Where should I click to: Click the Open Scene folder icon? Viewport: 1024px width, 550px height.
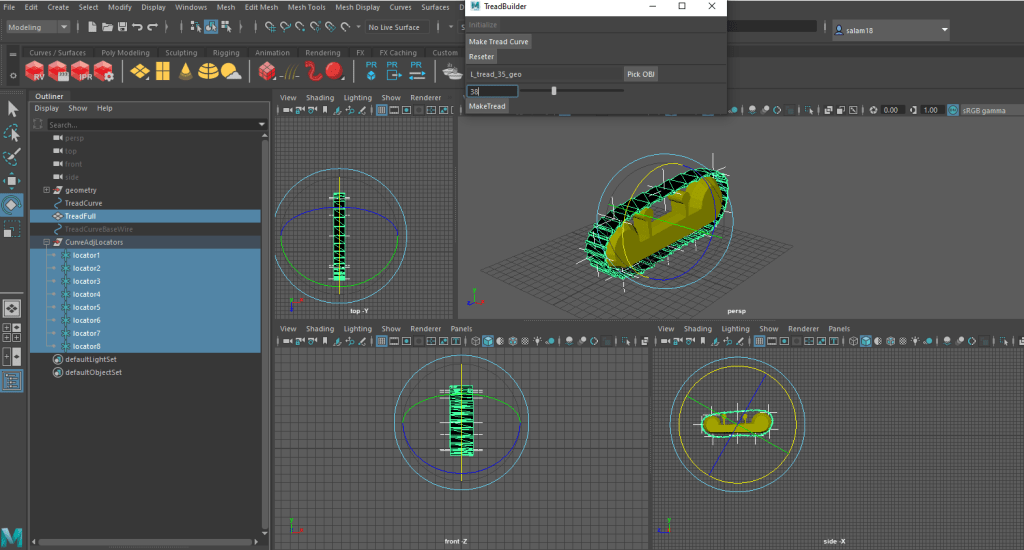coord(106,27)
